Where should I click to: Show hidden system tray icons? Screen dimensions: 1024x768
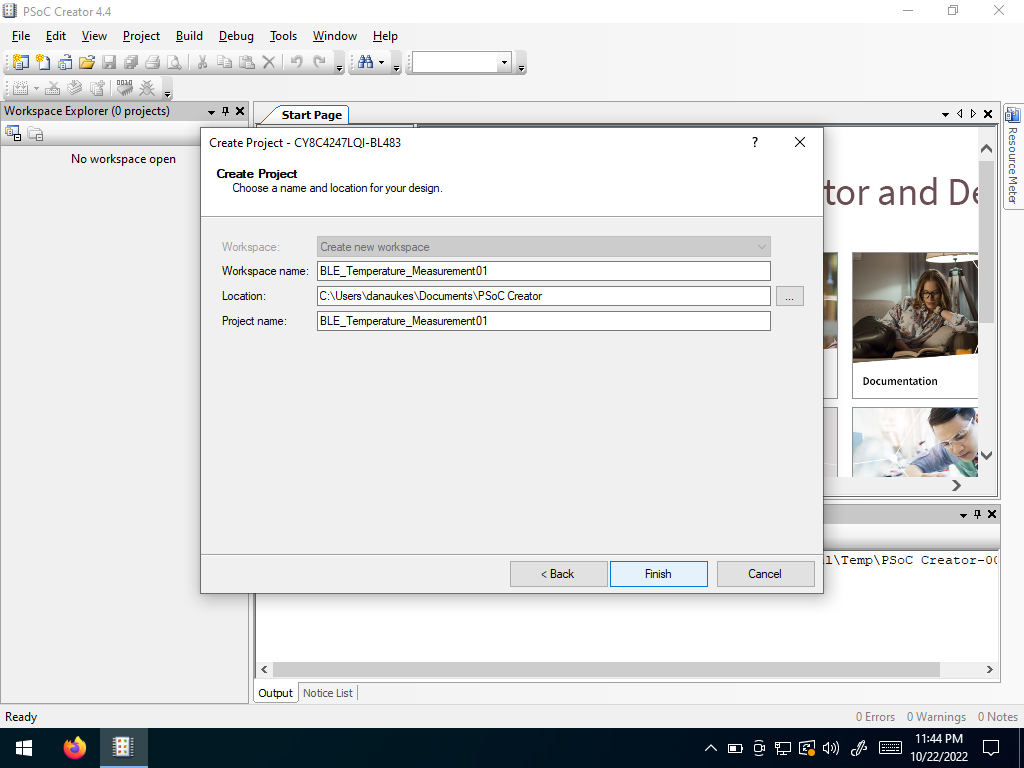coord(711,748)
